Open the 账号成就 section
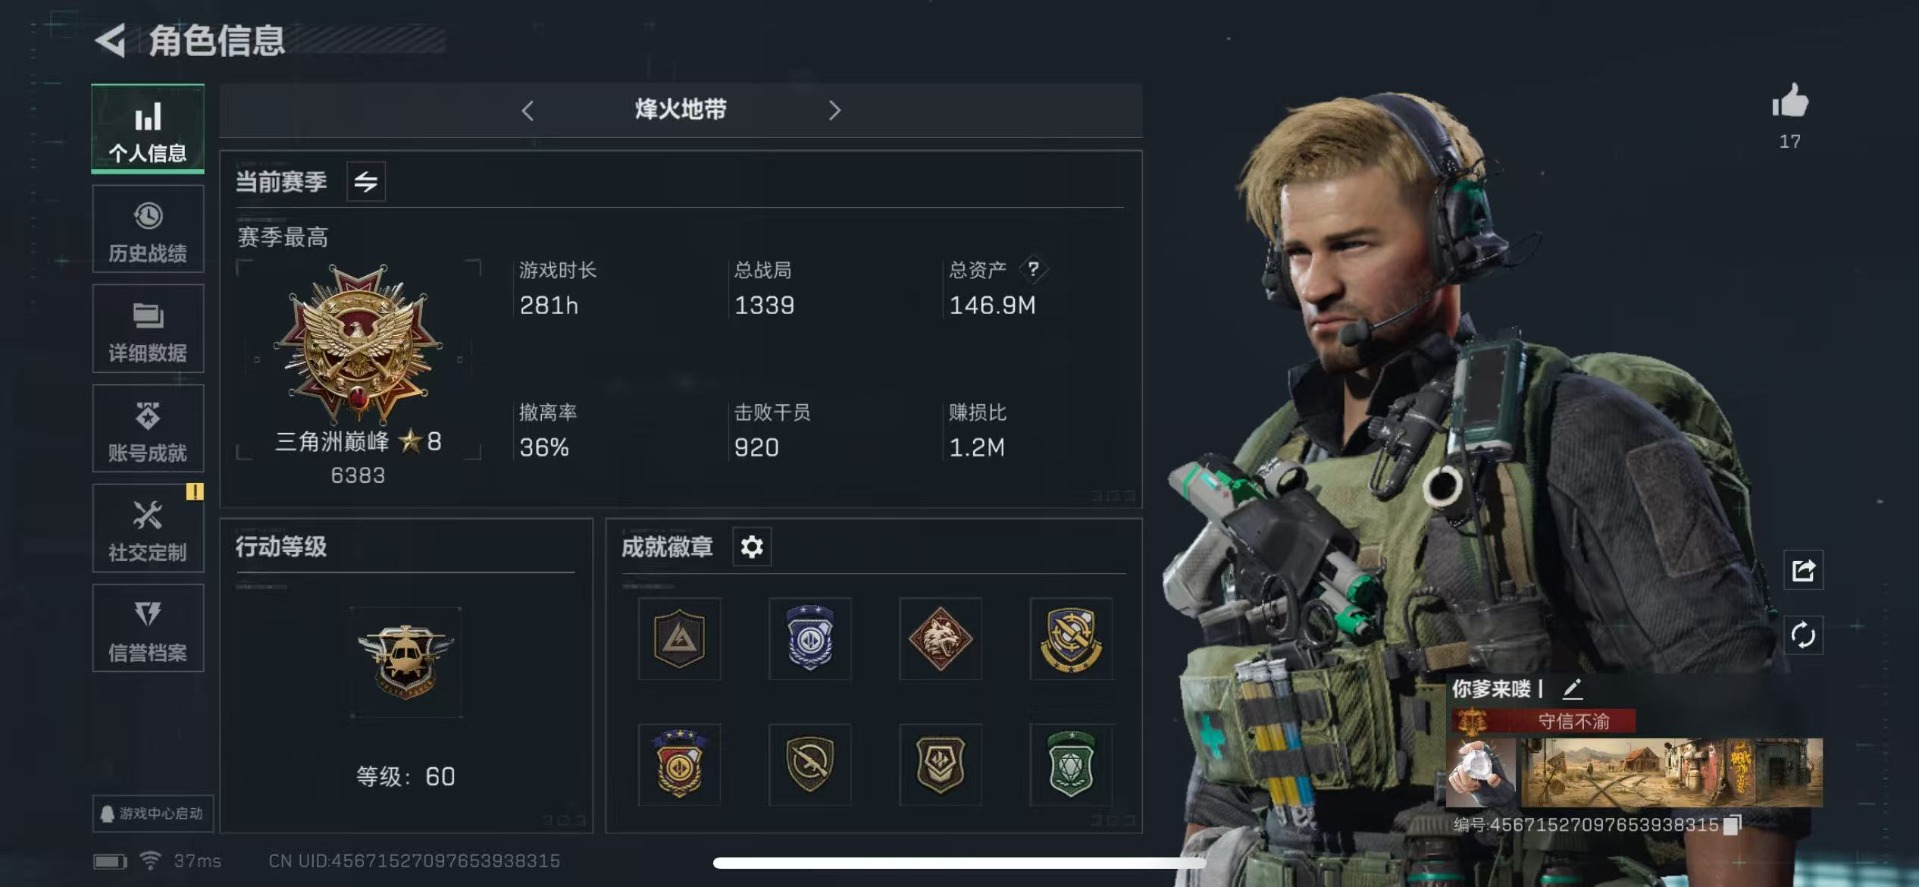The height and width of the screenshot is (887, 1919). (148, 429)
